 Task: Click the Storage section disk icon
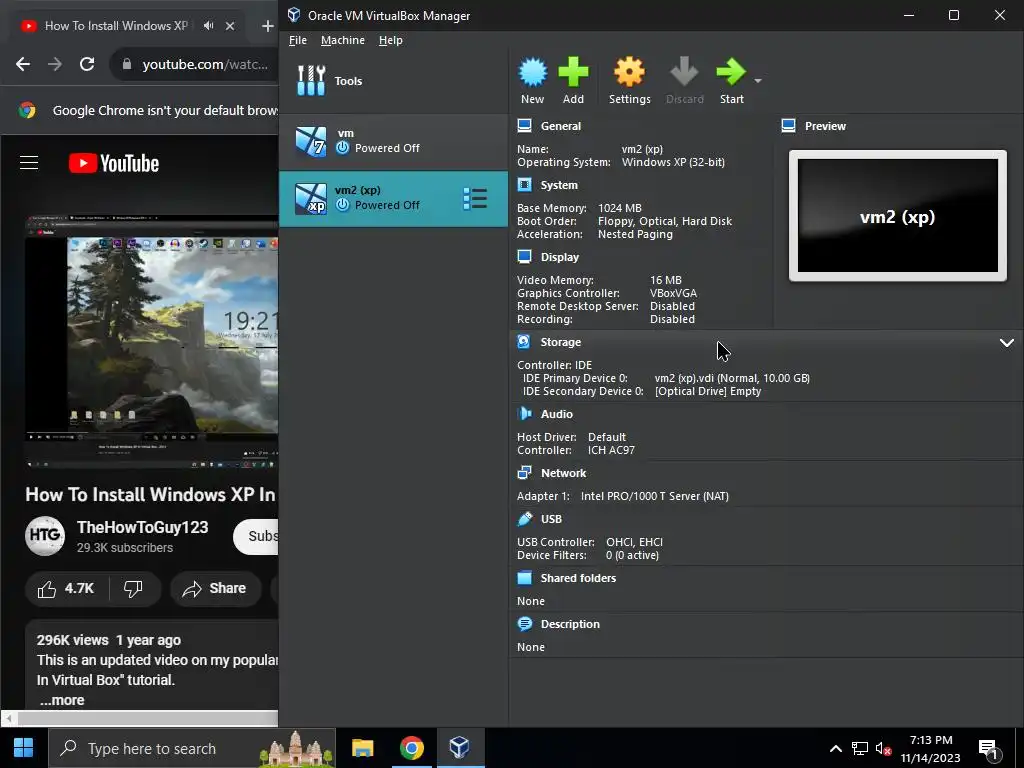pos(524,342)
